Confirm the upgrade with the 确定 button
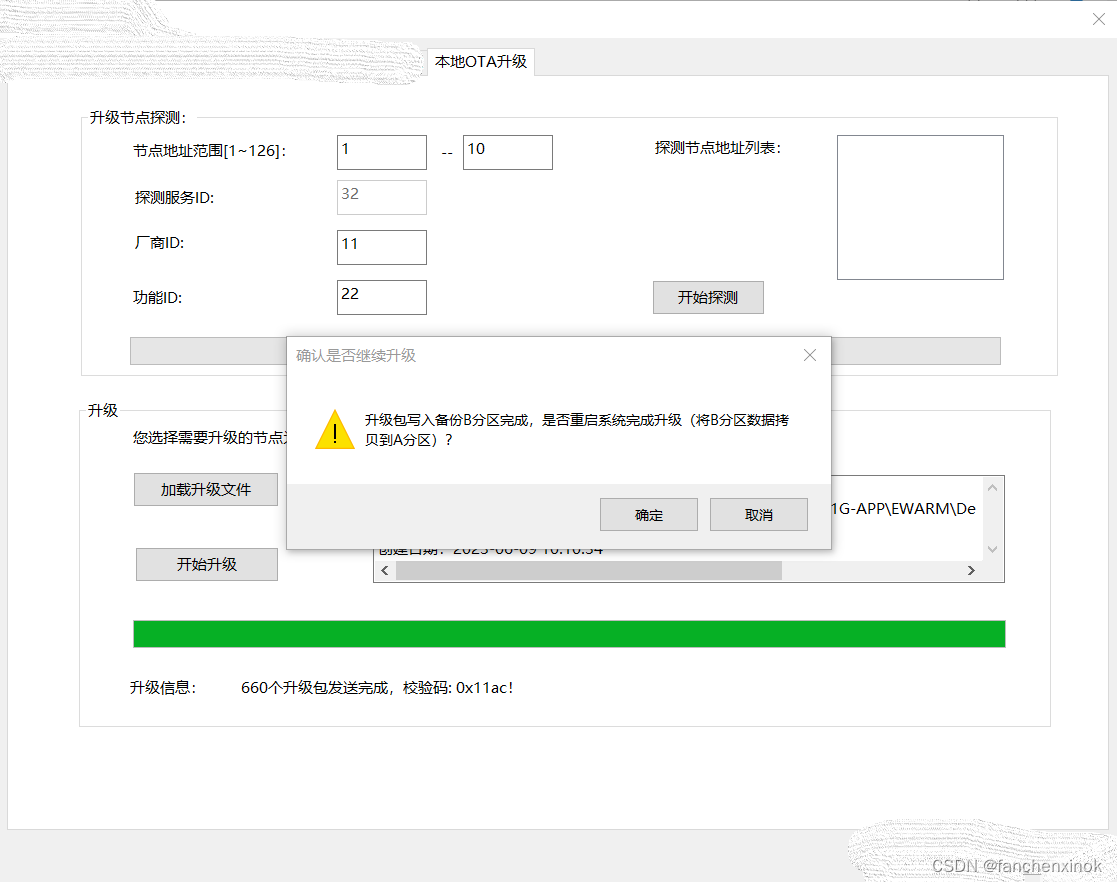 tap(648, 514)
